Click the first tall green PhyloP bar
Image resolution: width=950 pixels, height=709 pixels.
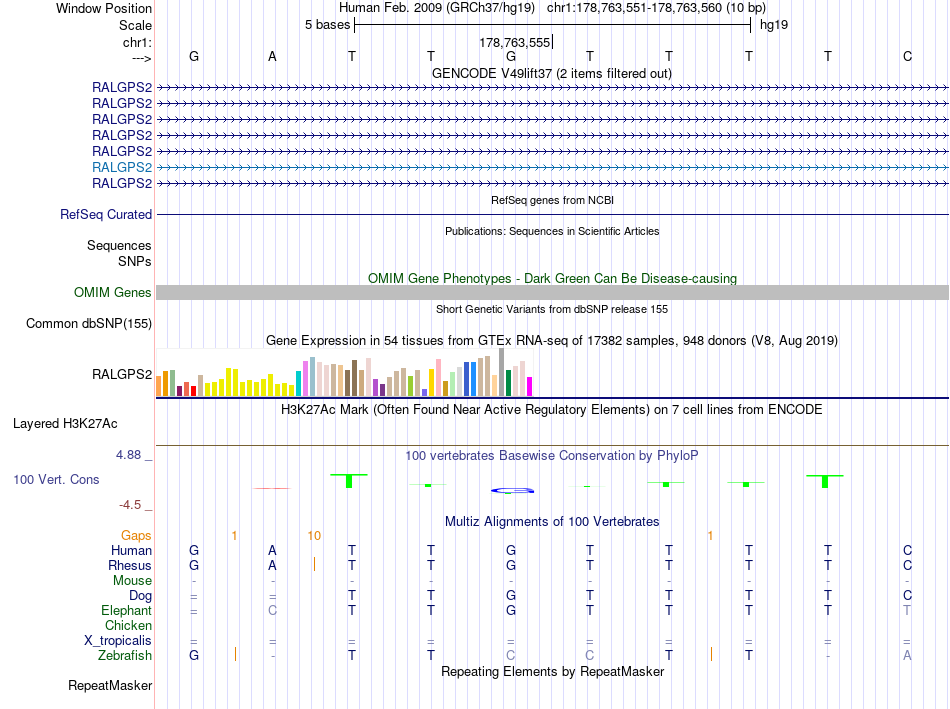point(349,481)
